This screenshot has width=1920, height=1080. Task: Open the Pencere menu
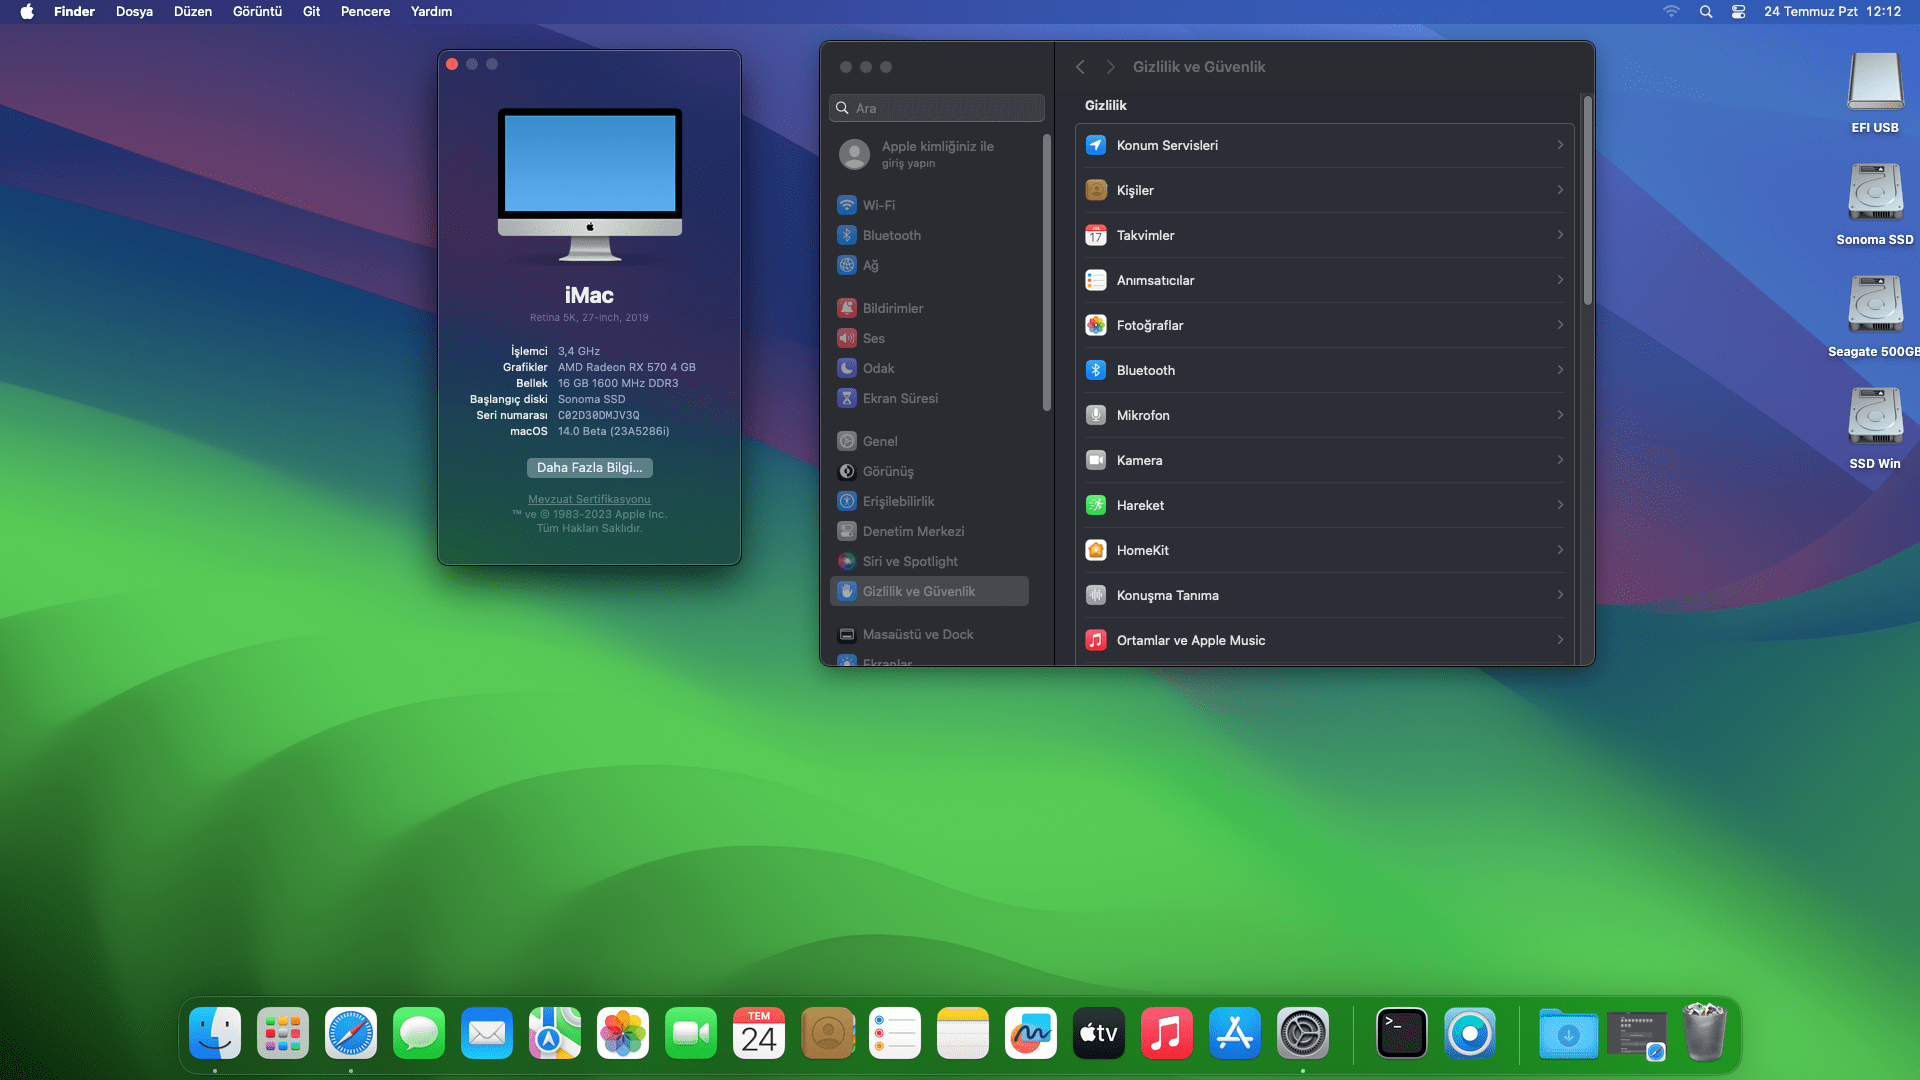(365, 12)
